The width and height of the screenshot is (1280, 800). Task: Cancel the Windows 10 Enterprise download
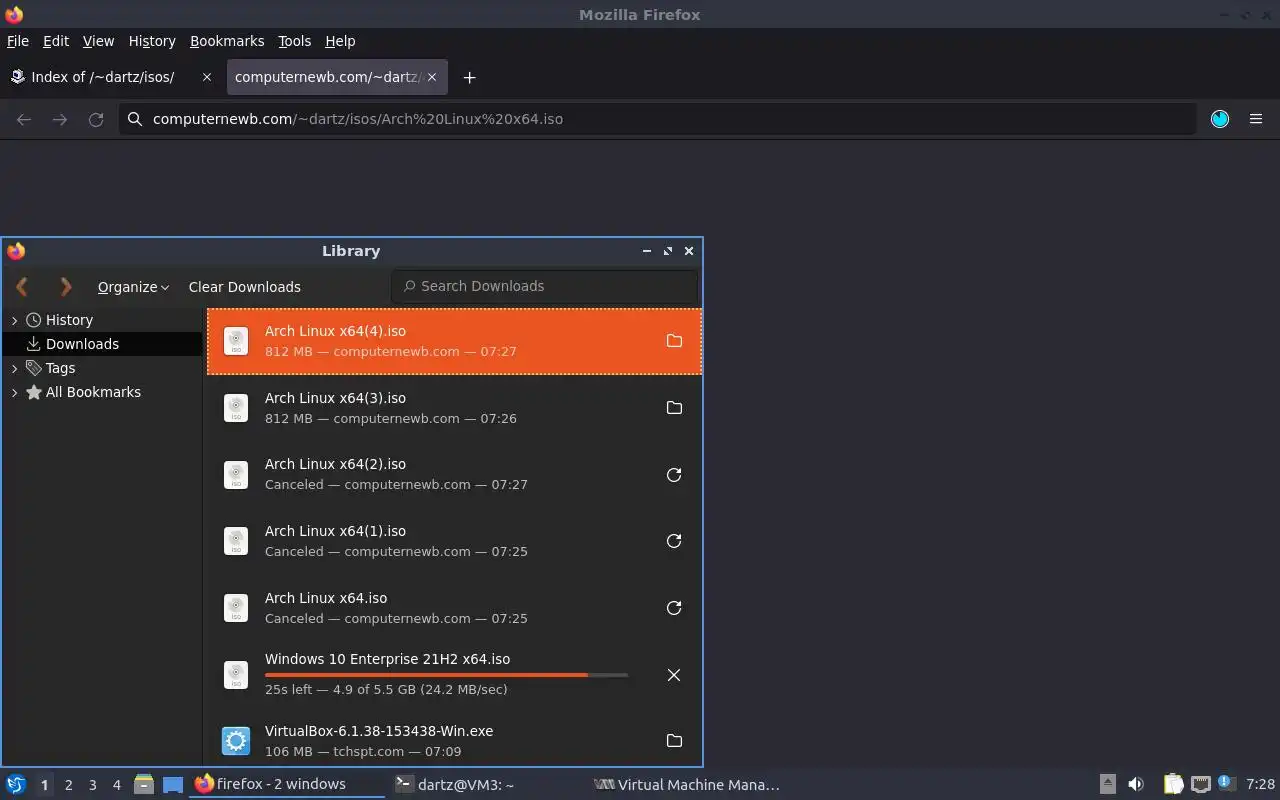(x=674, y=675)
